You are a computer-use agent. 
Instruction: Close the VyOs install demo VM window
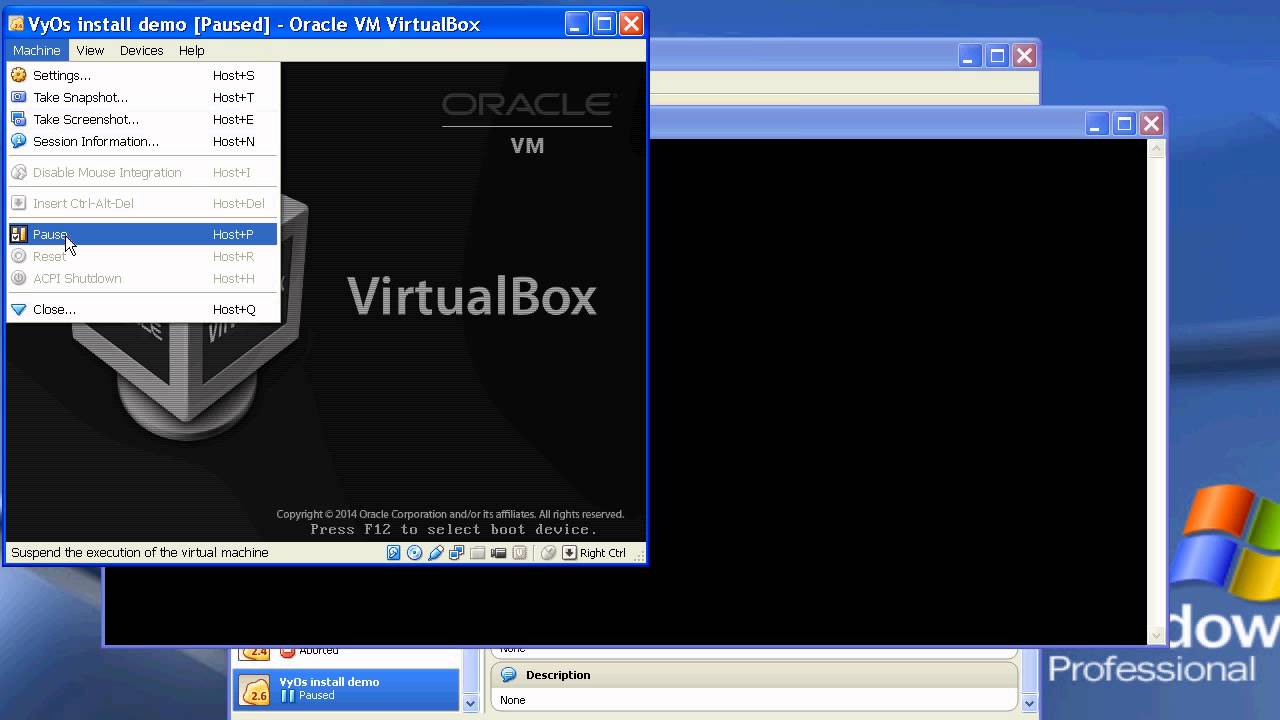[631, 24]
